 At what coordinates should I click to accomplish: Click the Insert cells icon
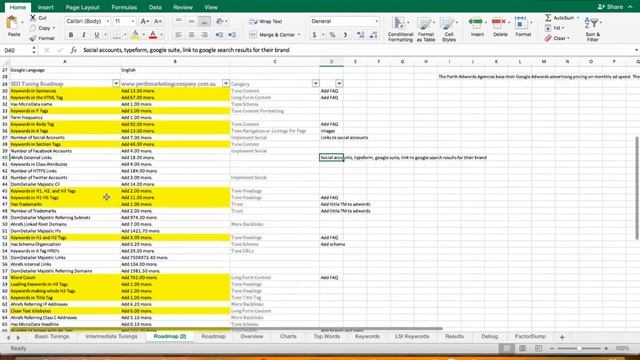[x=476, y=22]
